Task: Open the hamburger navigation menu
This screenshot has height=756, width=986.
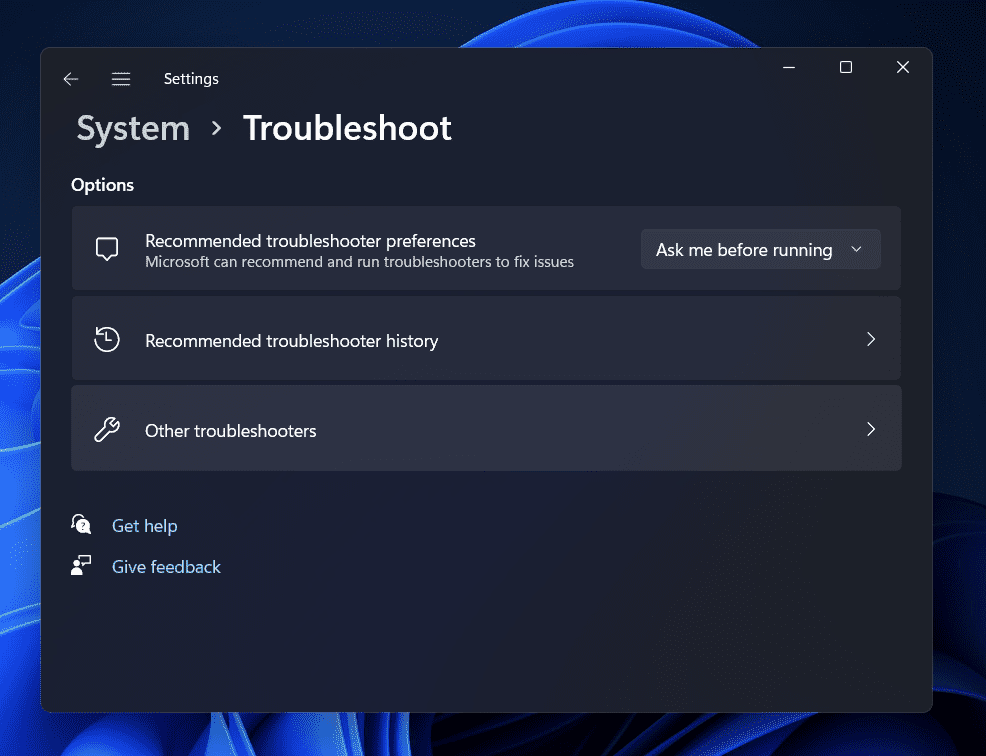Action: point(121,79)
